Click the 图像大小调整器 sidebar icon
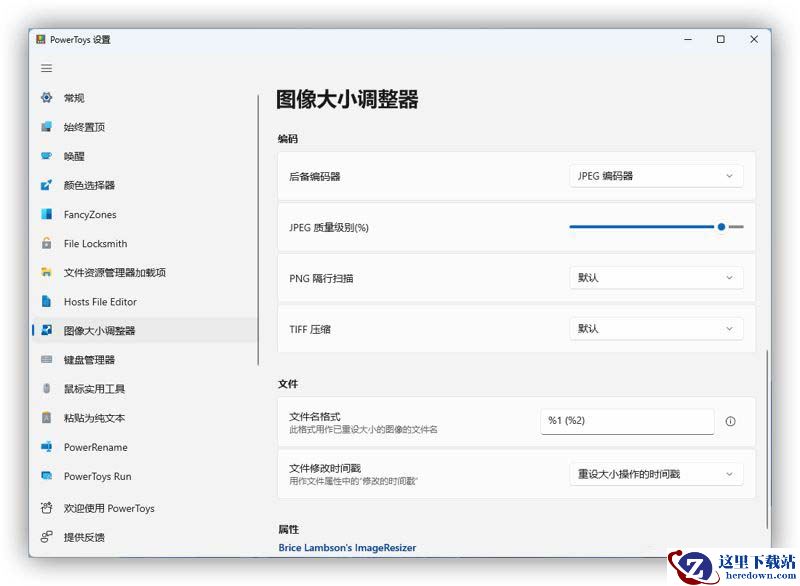This screenshot has width=800, height=586. coord(46,330)
